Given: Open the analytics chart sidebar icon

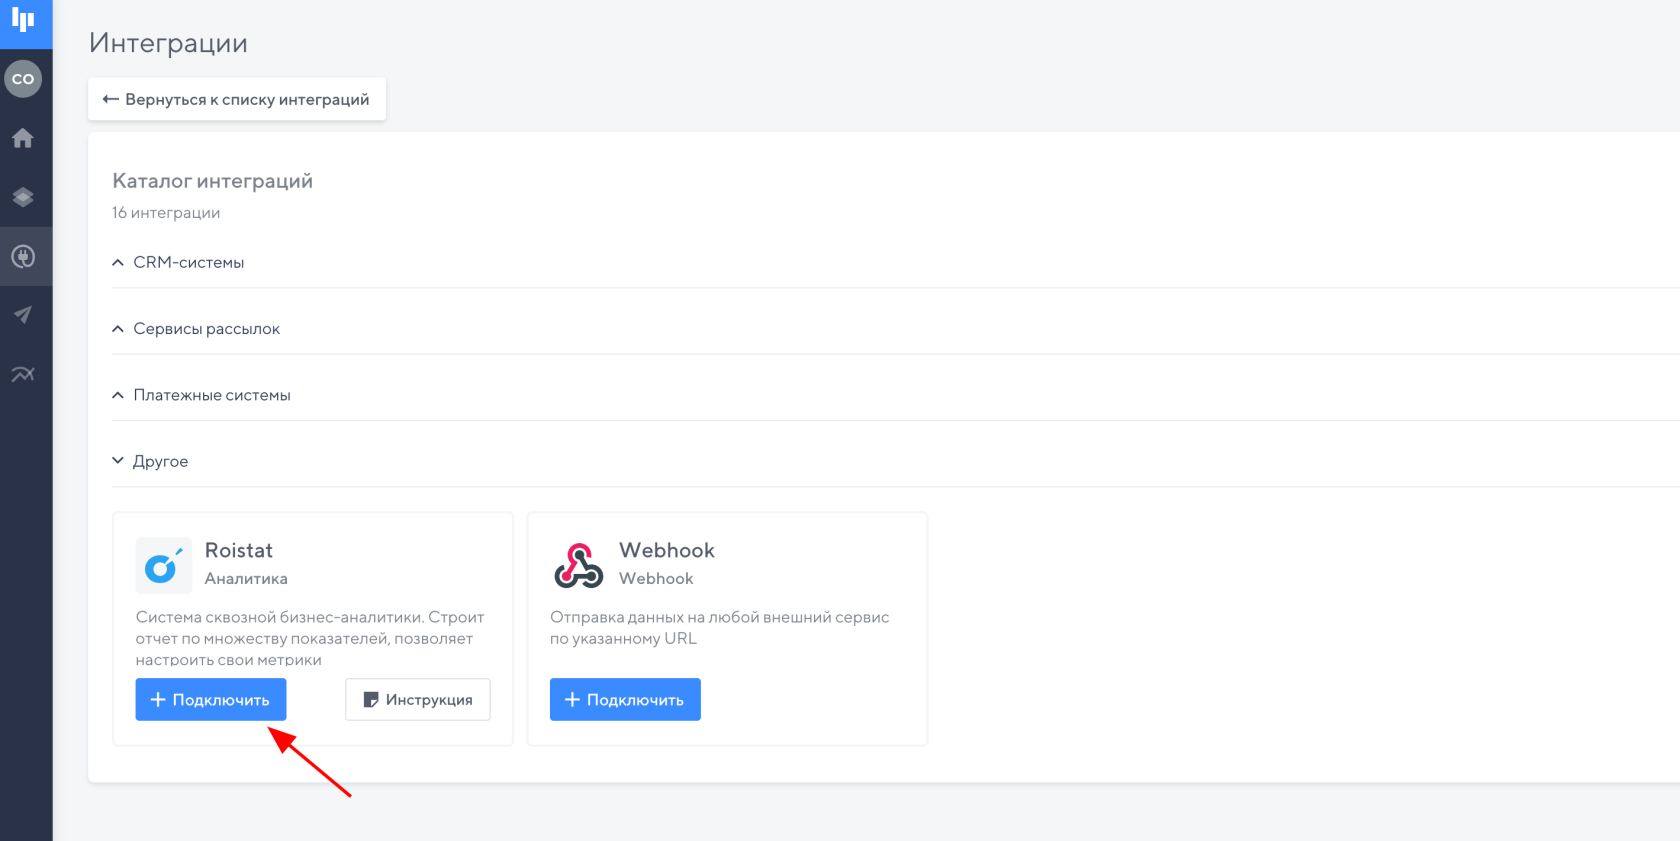Looking at the screenshot, I should point(23,374).
